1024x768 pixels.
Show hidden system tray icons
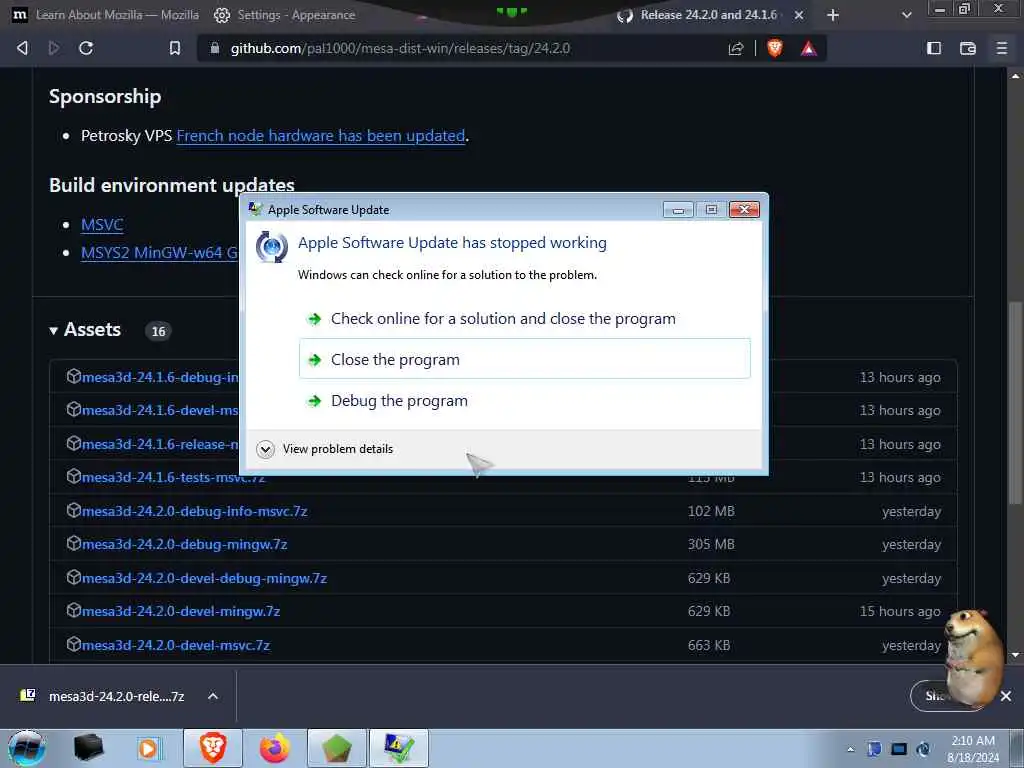[x=850, y=749]
